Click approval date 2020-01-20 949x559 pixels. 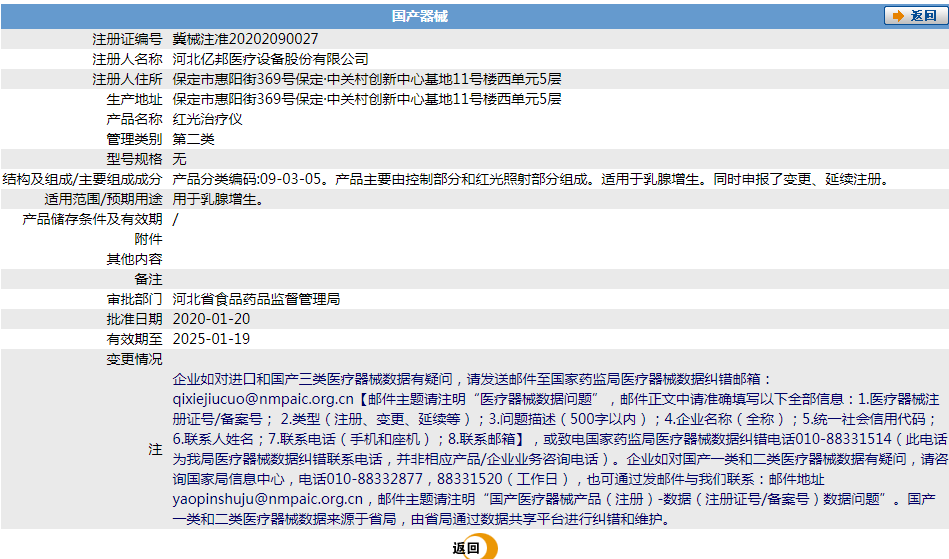[x=211, y=319]
